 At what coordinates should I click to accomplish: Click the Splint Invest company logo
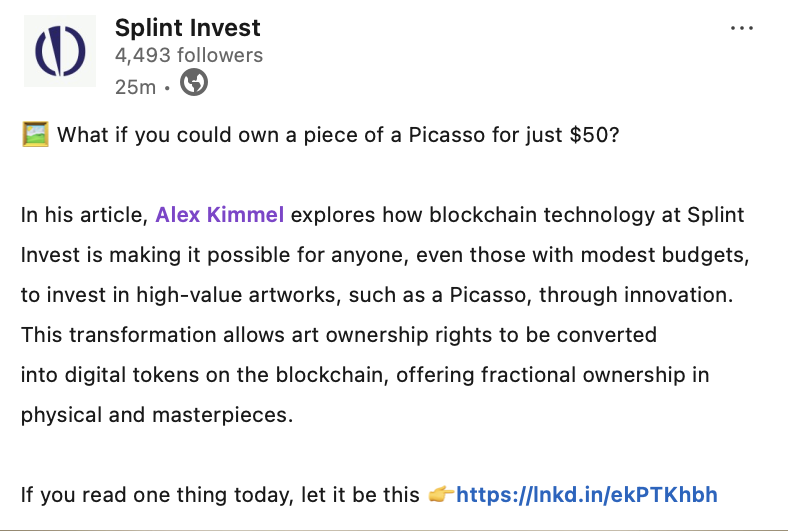click(60, 51)
